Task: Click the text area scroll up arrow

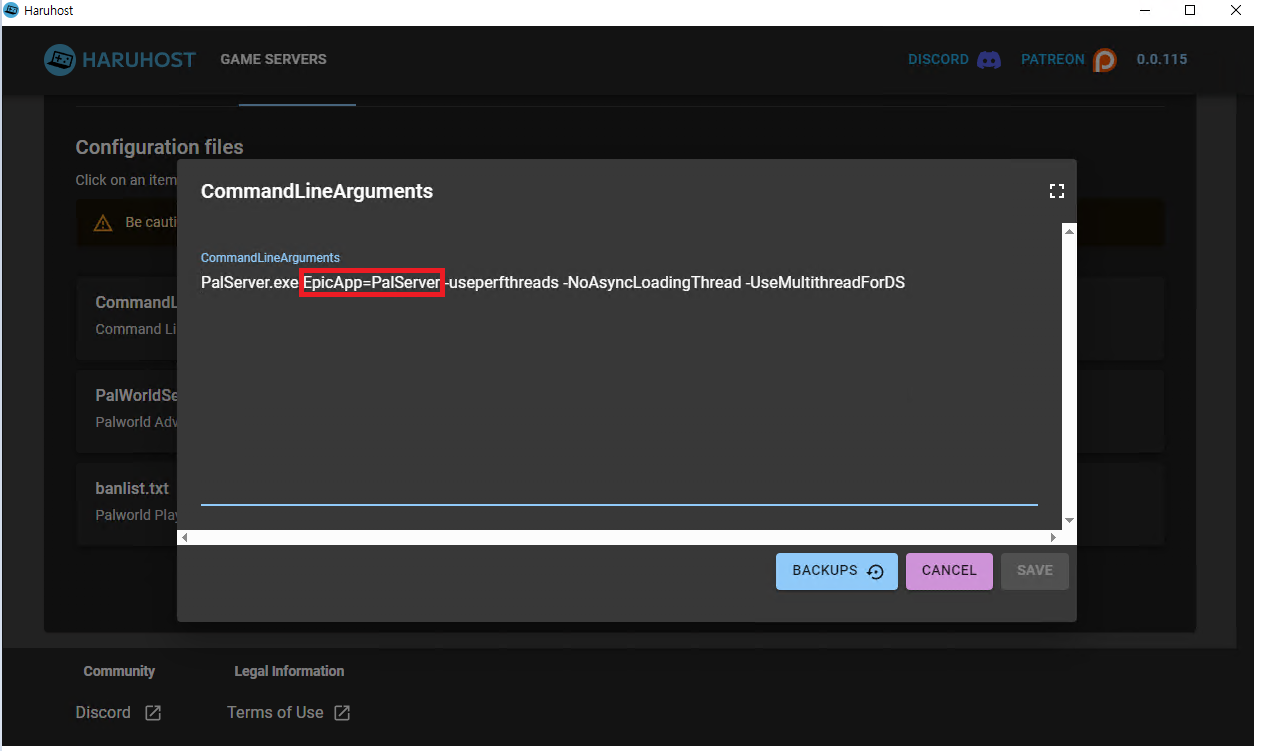Action: [1069, 232]
